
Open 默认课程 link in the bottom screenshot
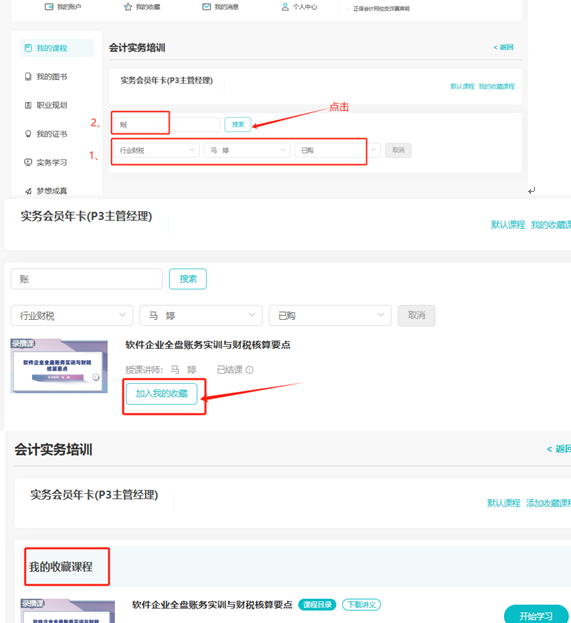click(503, 503)
